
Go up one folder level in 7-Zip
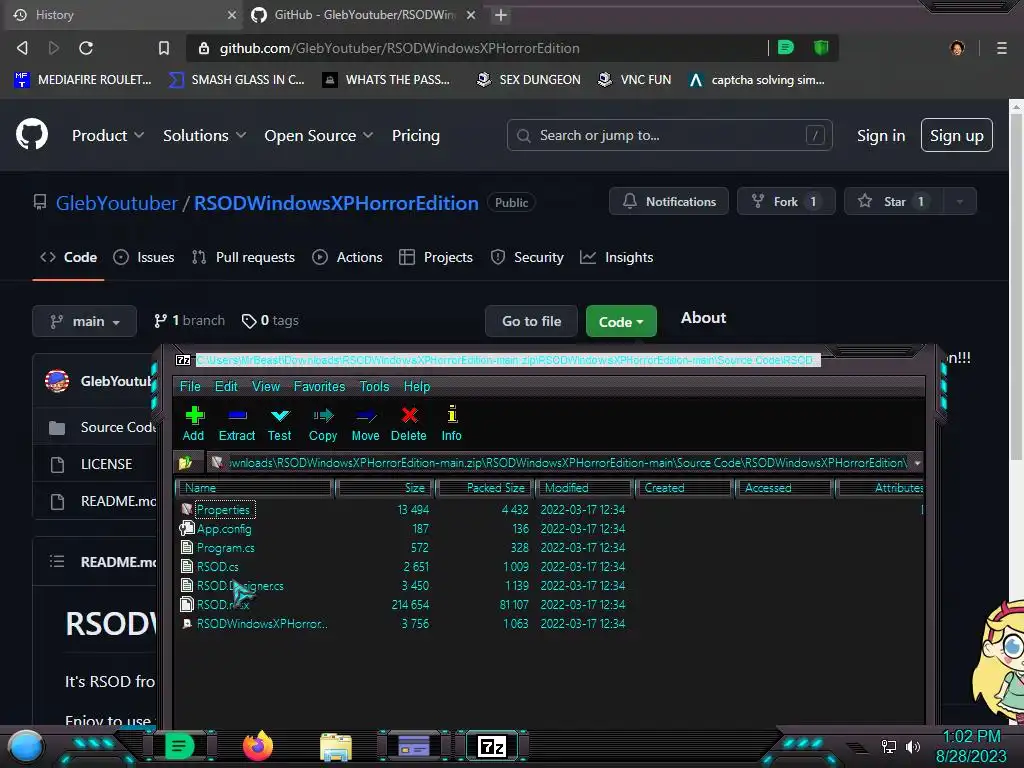click(185, 462)
